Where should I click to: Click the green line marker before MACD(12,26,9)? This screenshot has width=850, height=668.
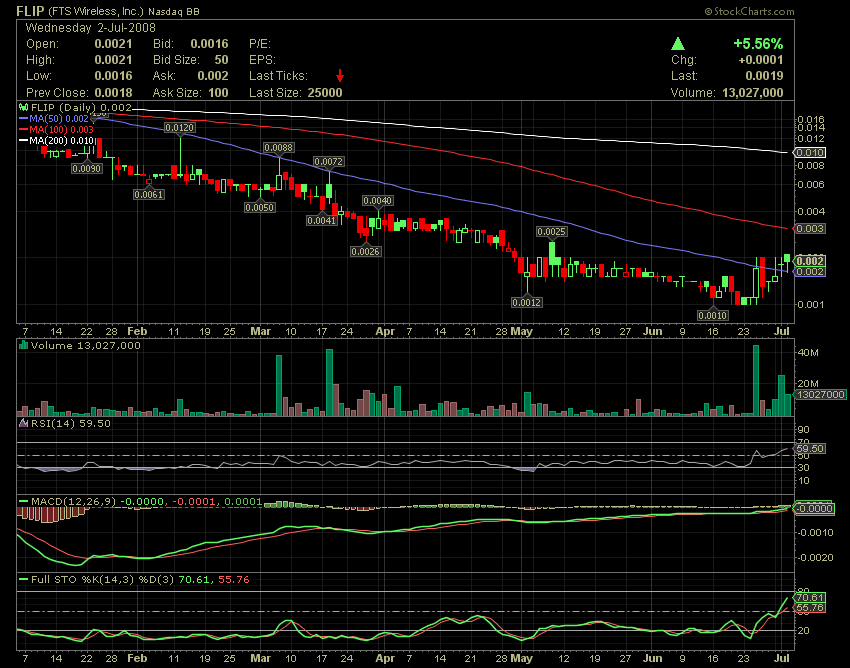[x=23, y=502]
